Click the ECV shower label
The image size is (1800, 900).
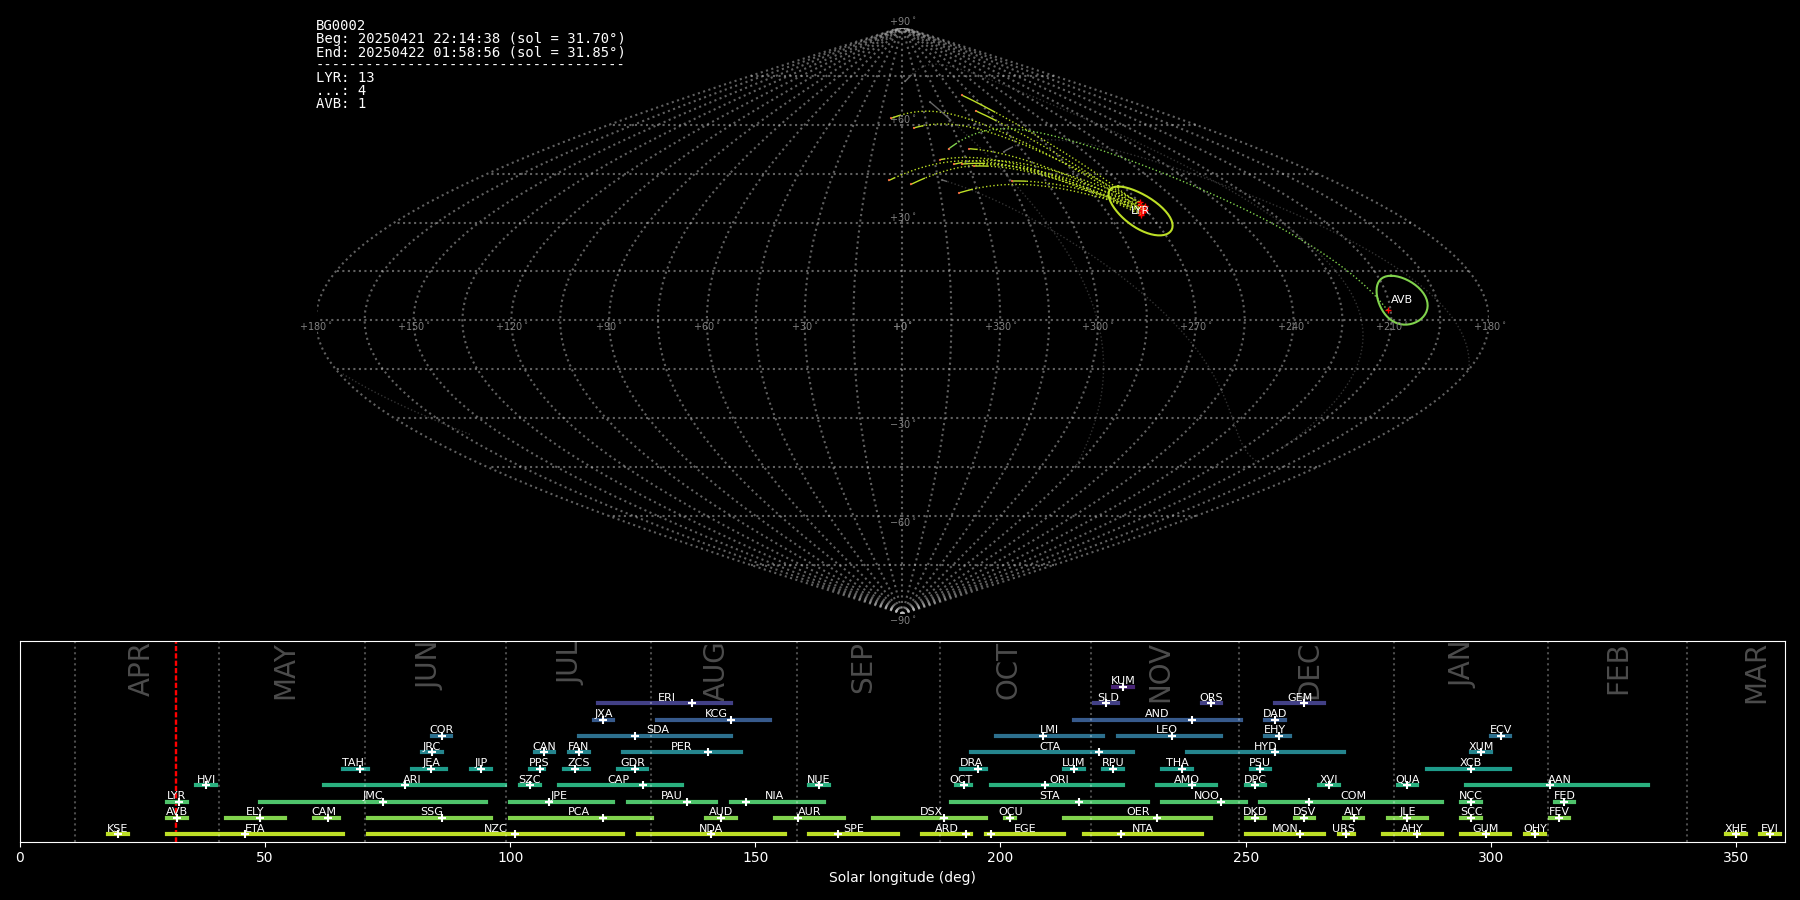tap(1500, 730)
